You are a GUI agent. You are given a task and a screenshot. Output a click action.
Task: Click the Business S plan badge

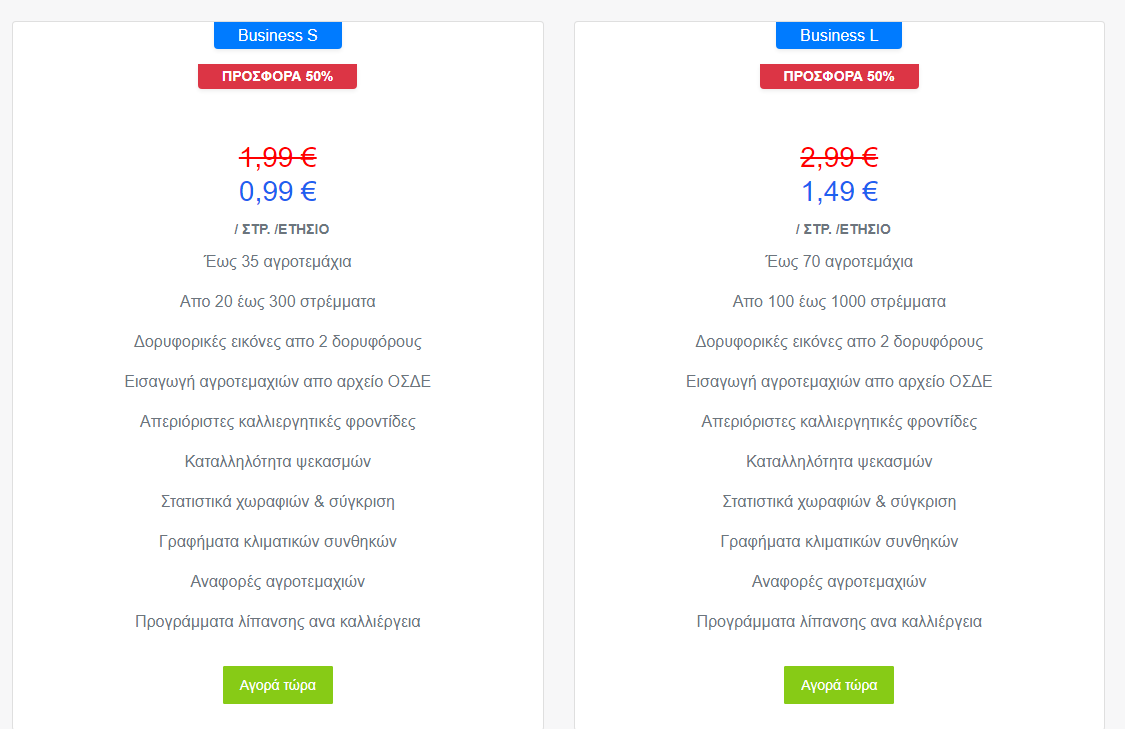[x=278, y=36]
